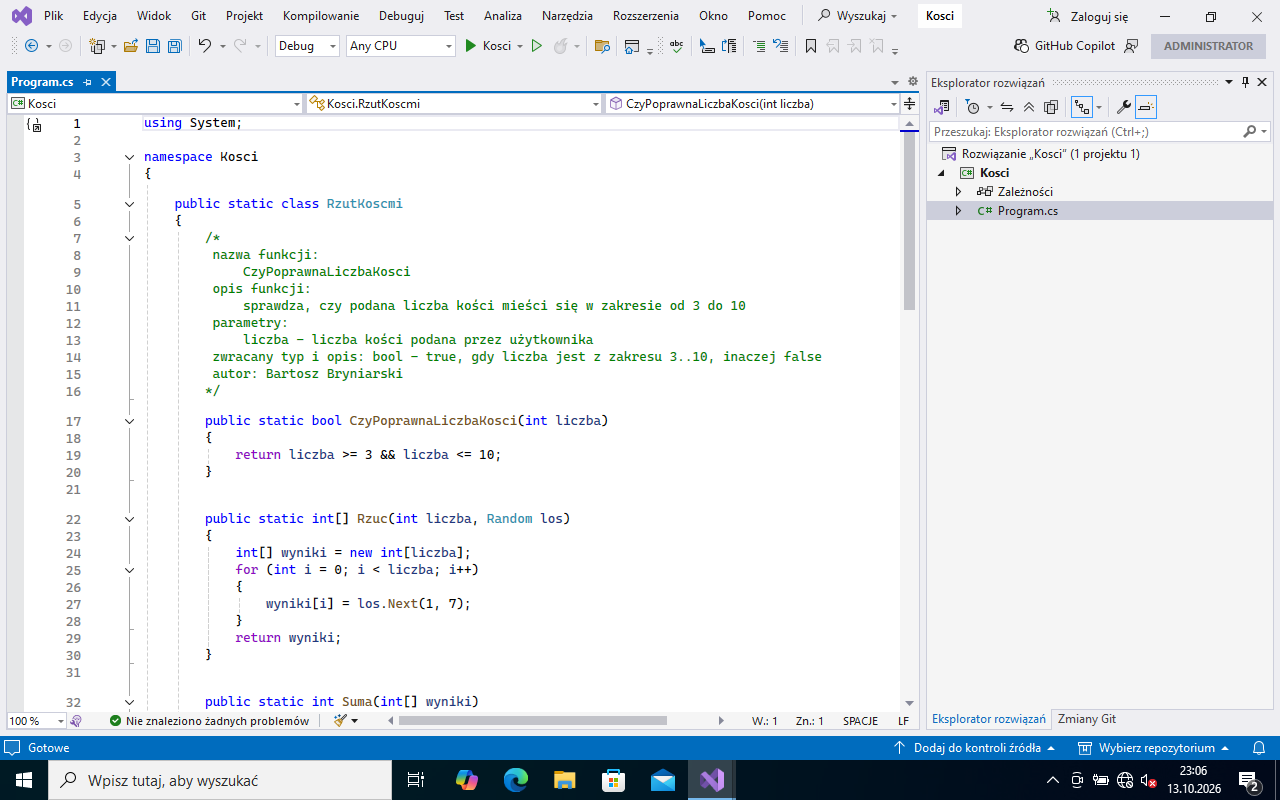Start without debugging using hollow green arrow

tap(537, 46)
